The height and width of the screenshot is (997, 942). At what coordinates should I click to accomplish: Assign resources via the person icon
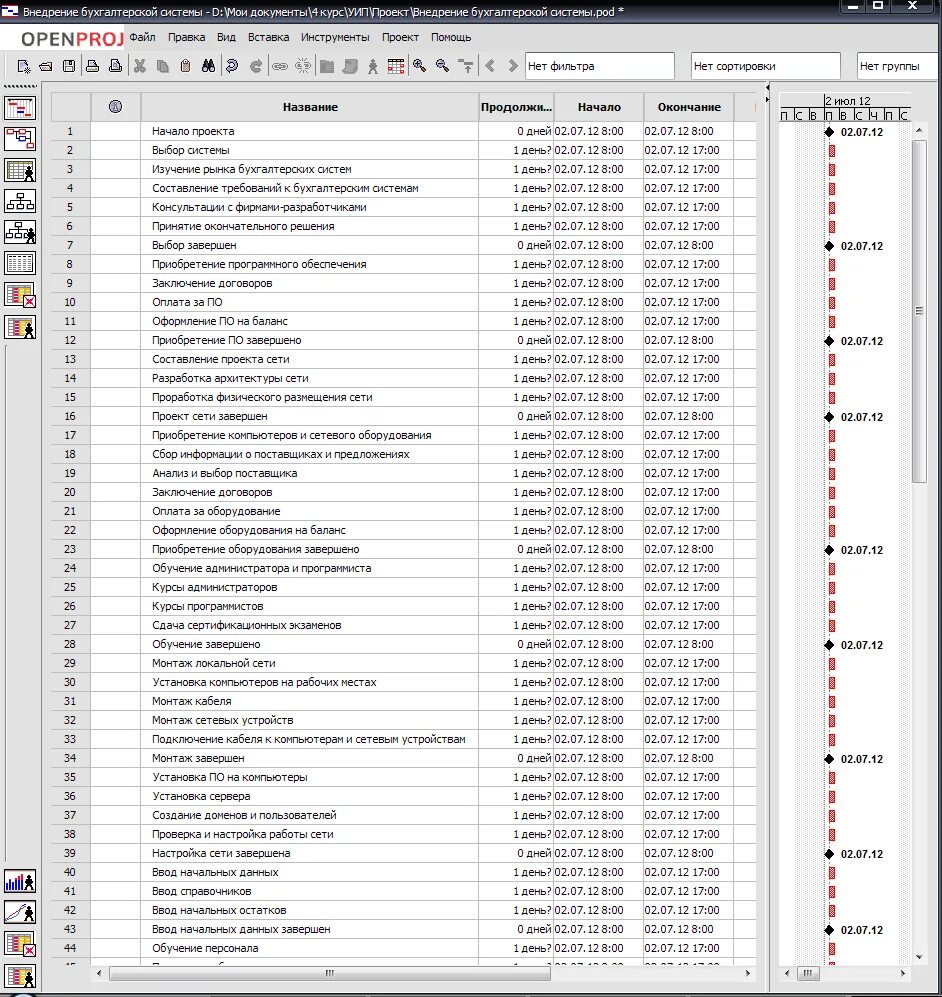pos(372,66)
